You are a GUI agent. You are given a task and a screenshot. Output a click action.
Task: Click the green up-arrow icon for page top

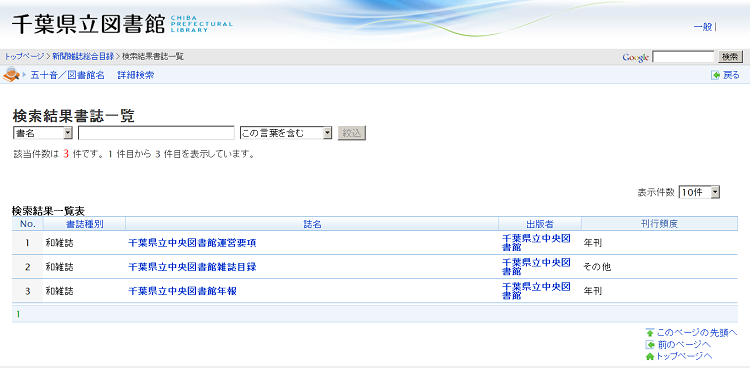[x=650, y=333]
